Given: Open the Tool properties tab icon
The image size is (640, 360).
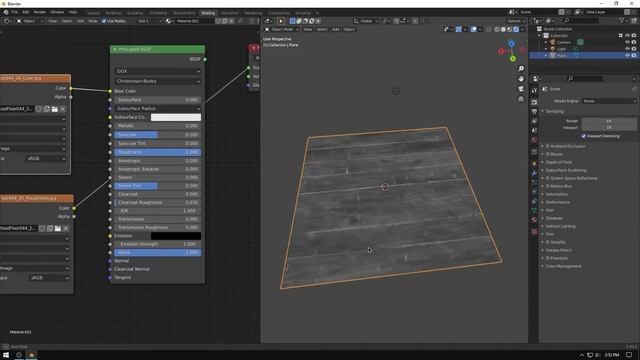Looking at the screenshot, I should pyautogui.click(x=534, y=90).
